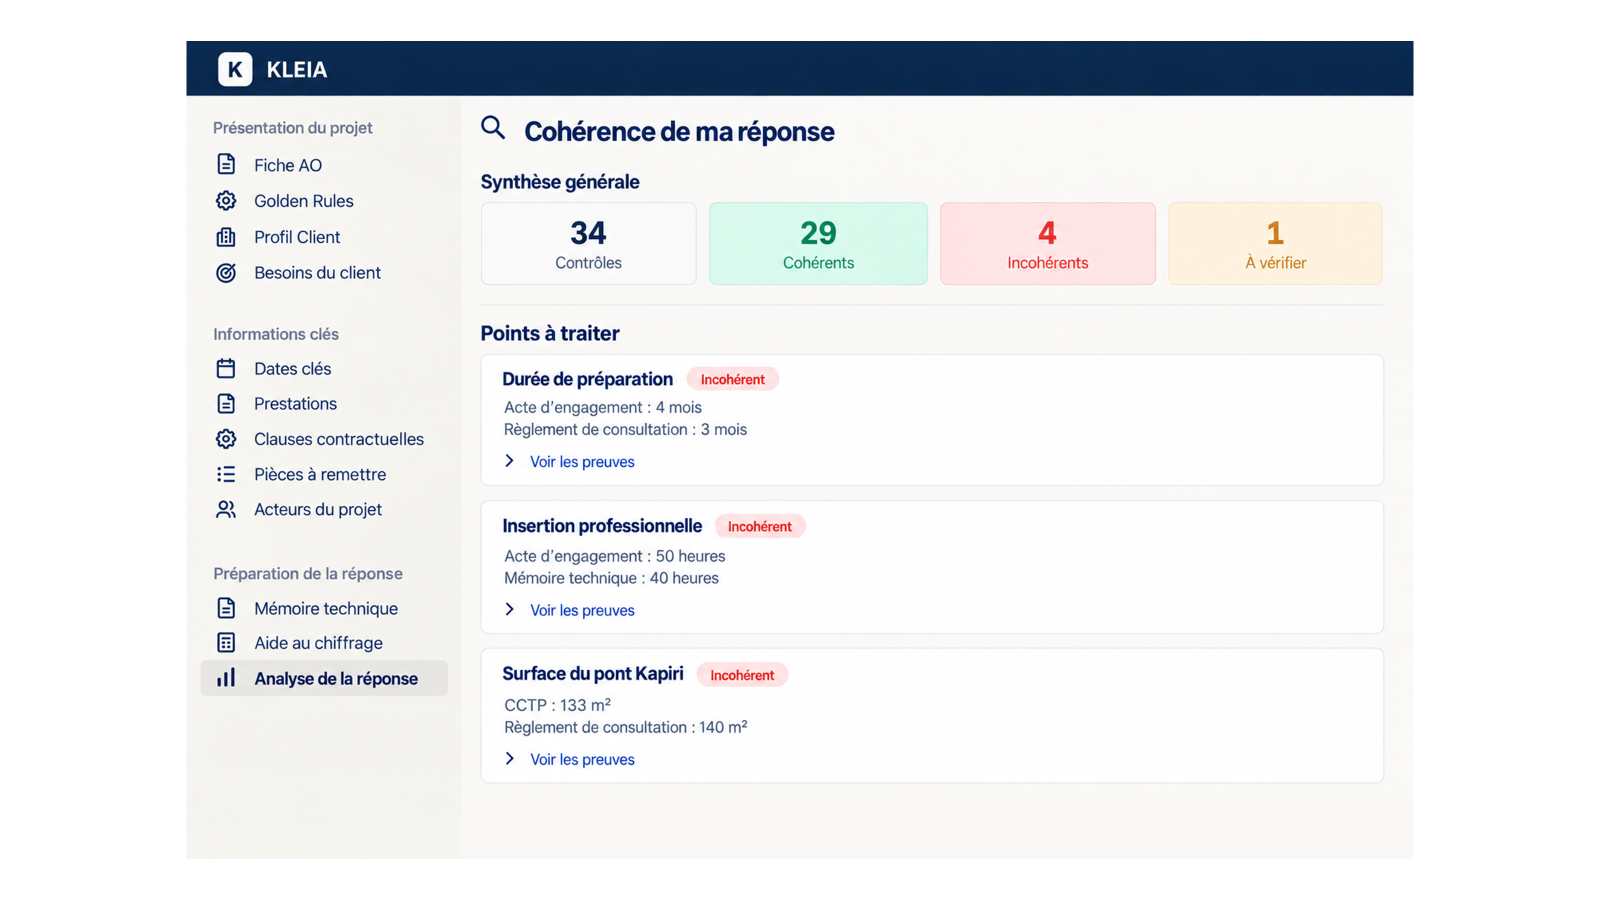Screen dimensions: 1600x900
Task: Go to Golden Rules section
Action: pyautogui.click(x=304, y=201)
